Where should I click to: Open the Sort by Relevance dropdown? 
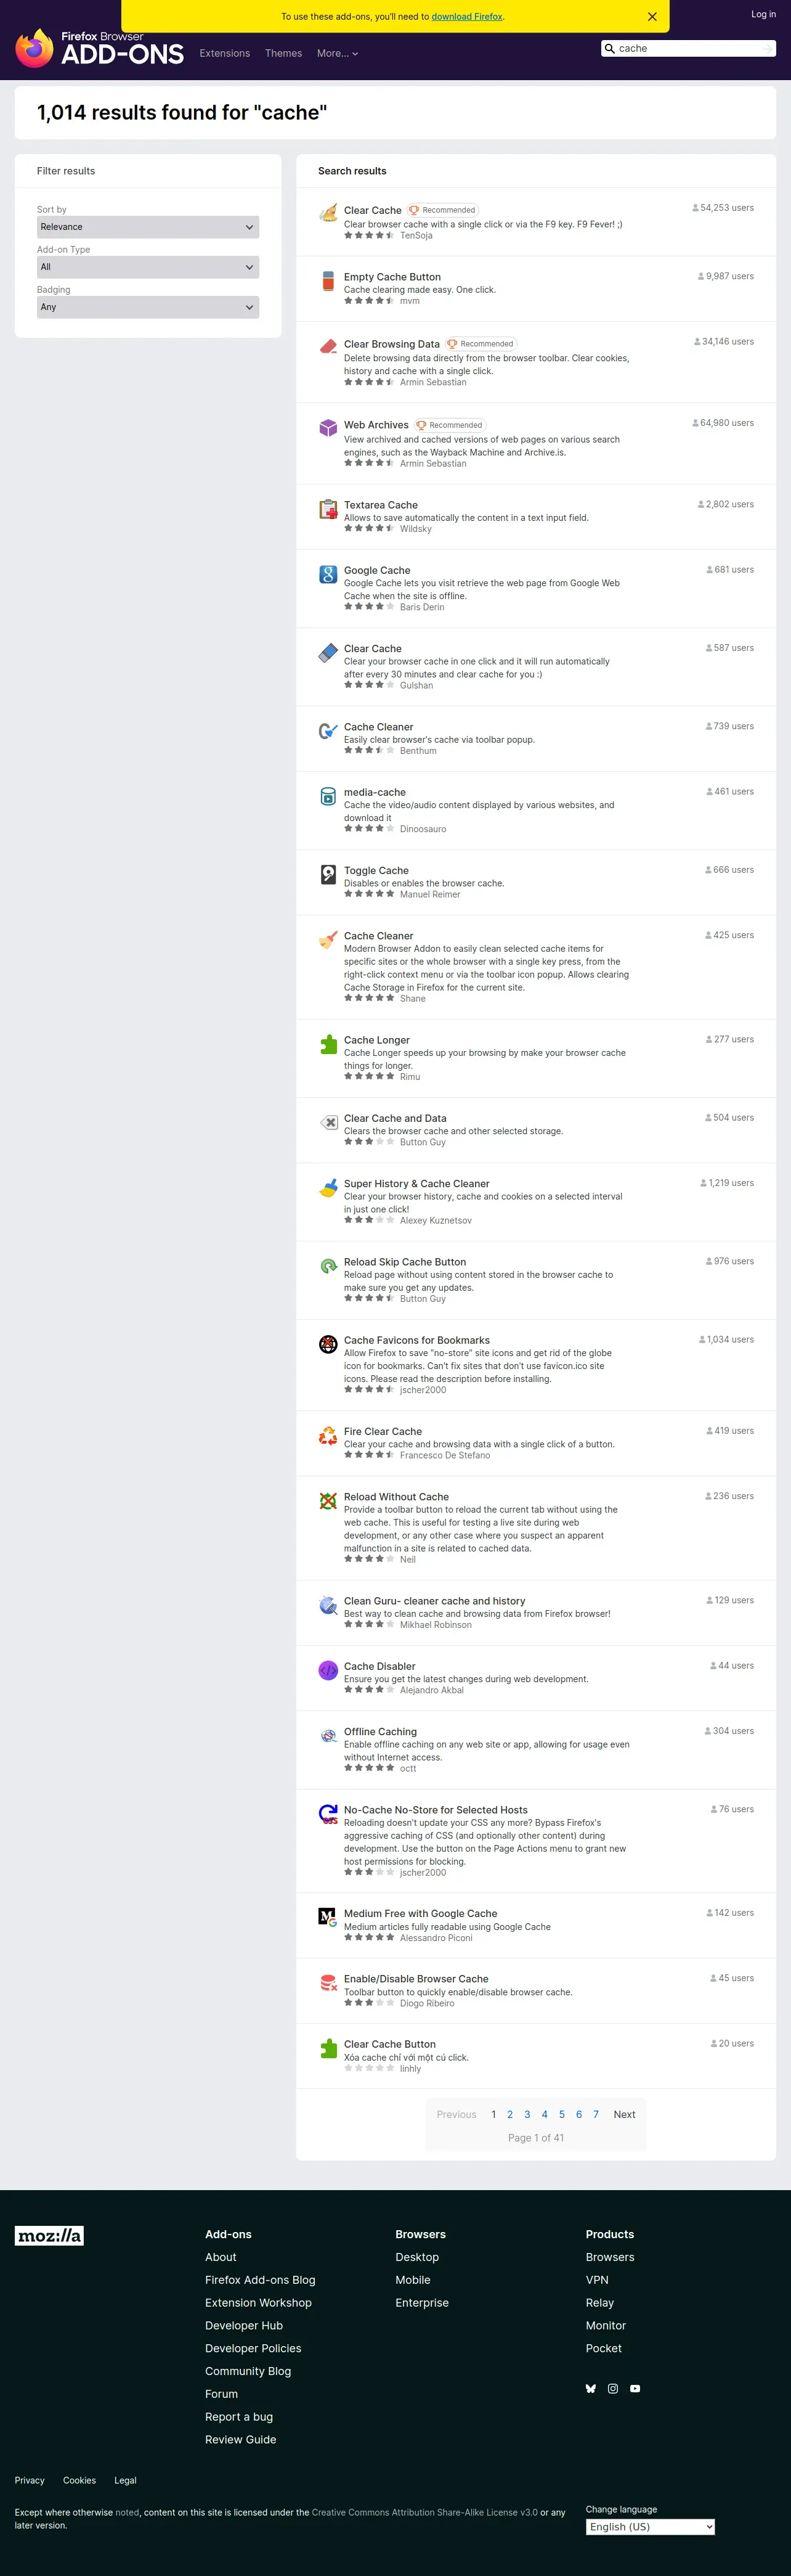148,227
